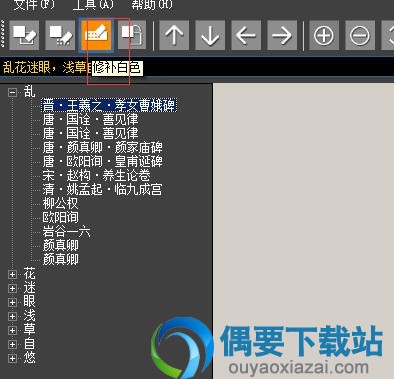Expand the 眼 tree node

[x=13, y=302]
